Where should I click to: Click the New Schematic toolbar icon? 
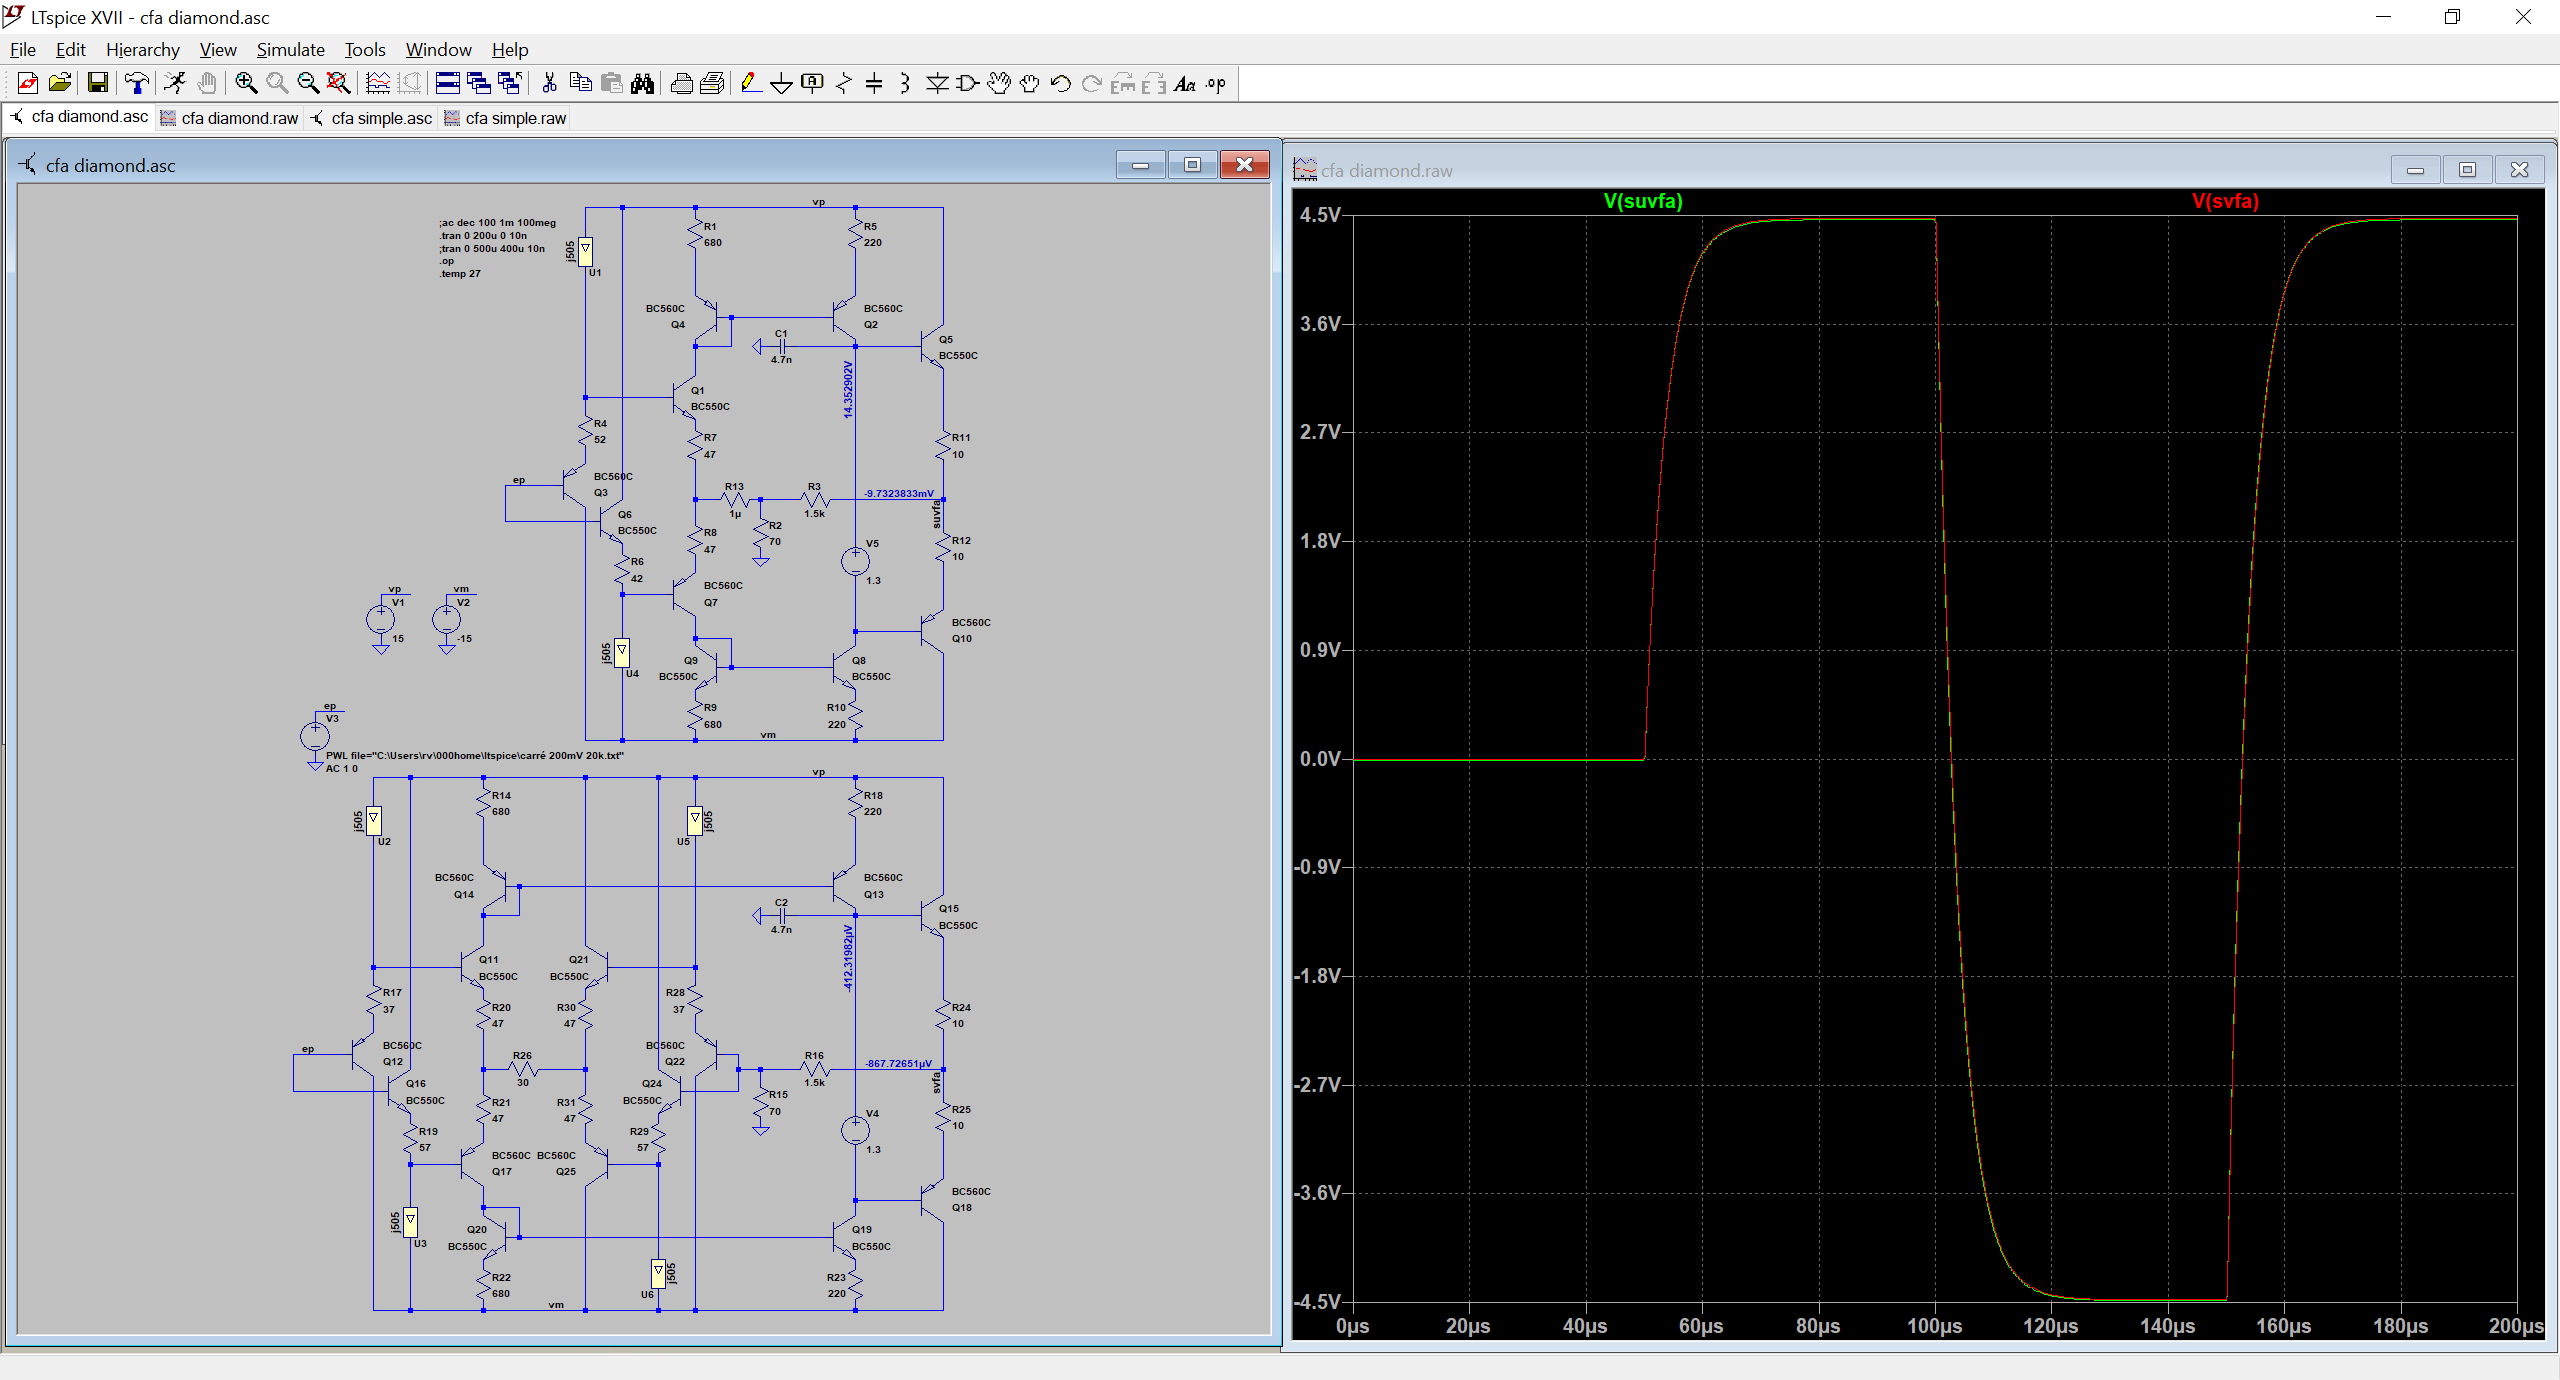[x=28, y=84]
